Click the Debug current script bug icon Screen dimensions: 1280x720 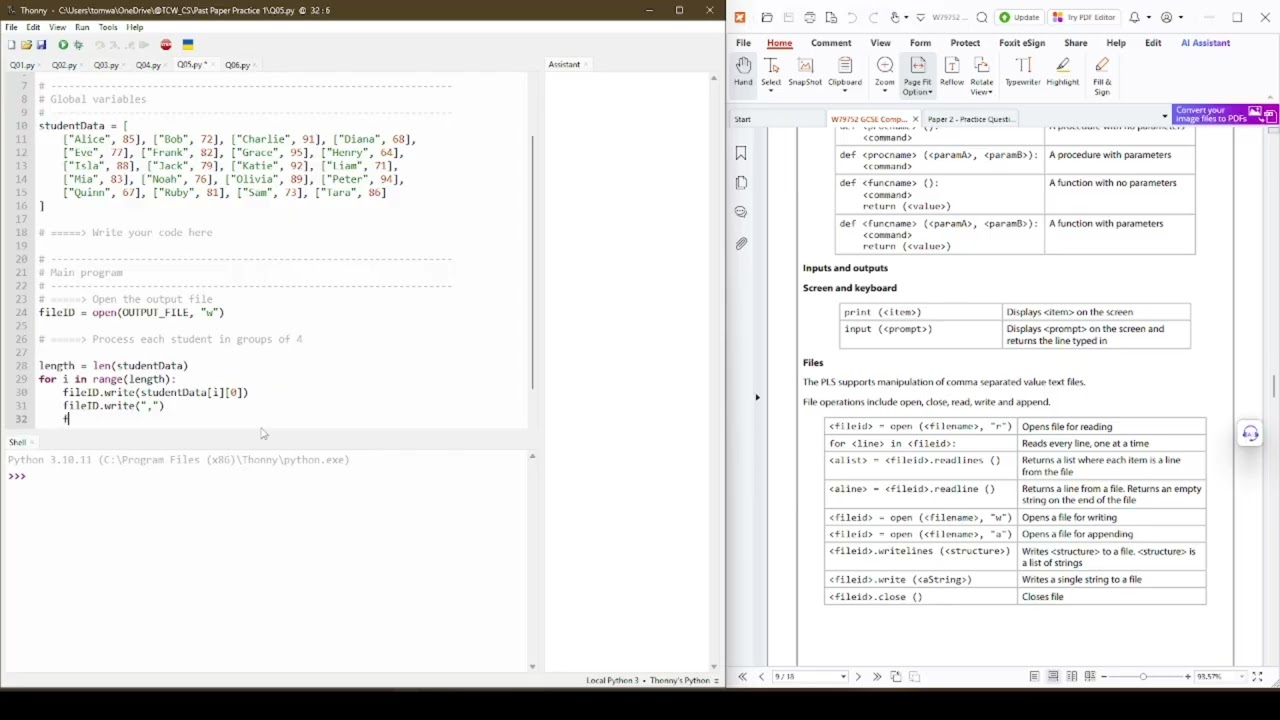tap(78, 45)
